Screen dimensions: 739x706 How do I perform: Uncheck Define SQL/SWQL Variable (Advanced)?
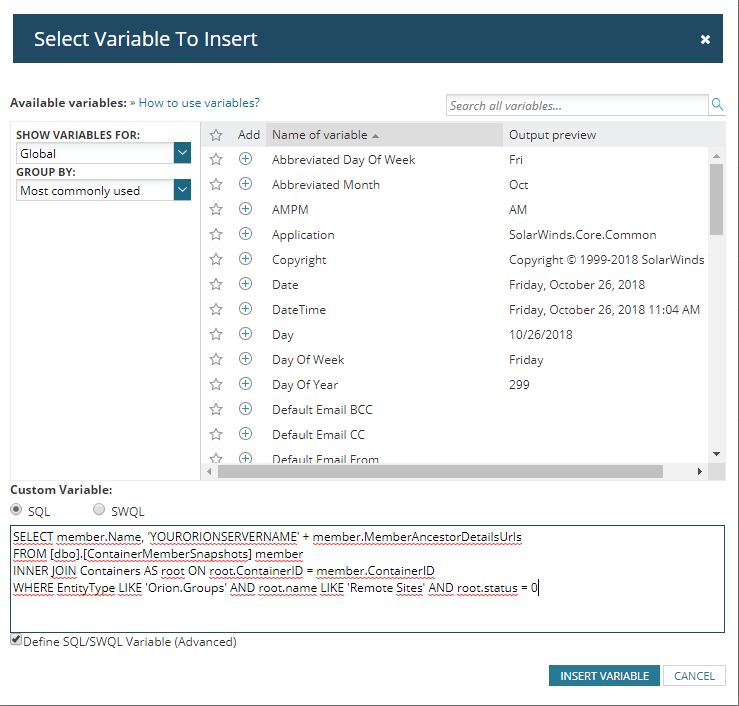click(16, 640)
